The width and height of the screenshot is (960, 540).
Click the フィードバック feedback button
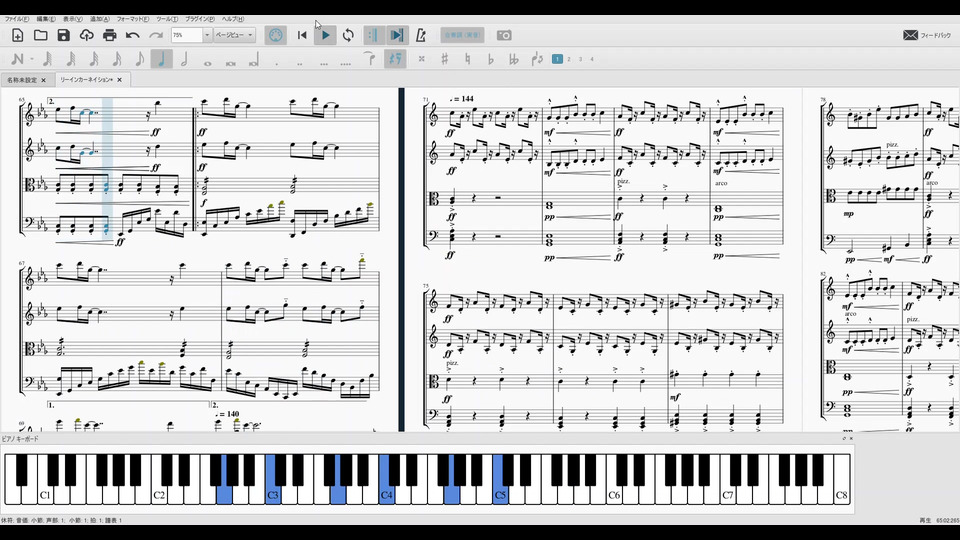[926, 35]
